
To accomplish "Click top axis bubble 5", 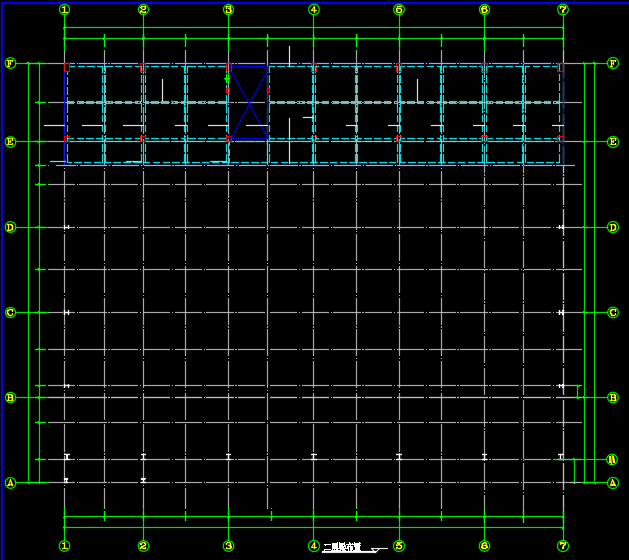I will click(399, 10).
